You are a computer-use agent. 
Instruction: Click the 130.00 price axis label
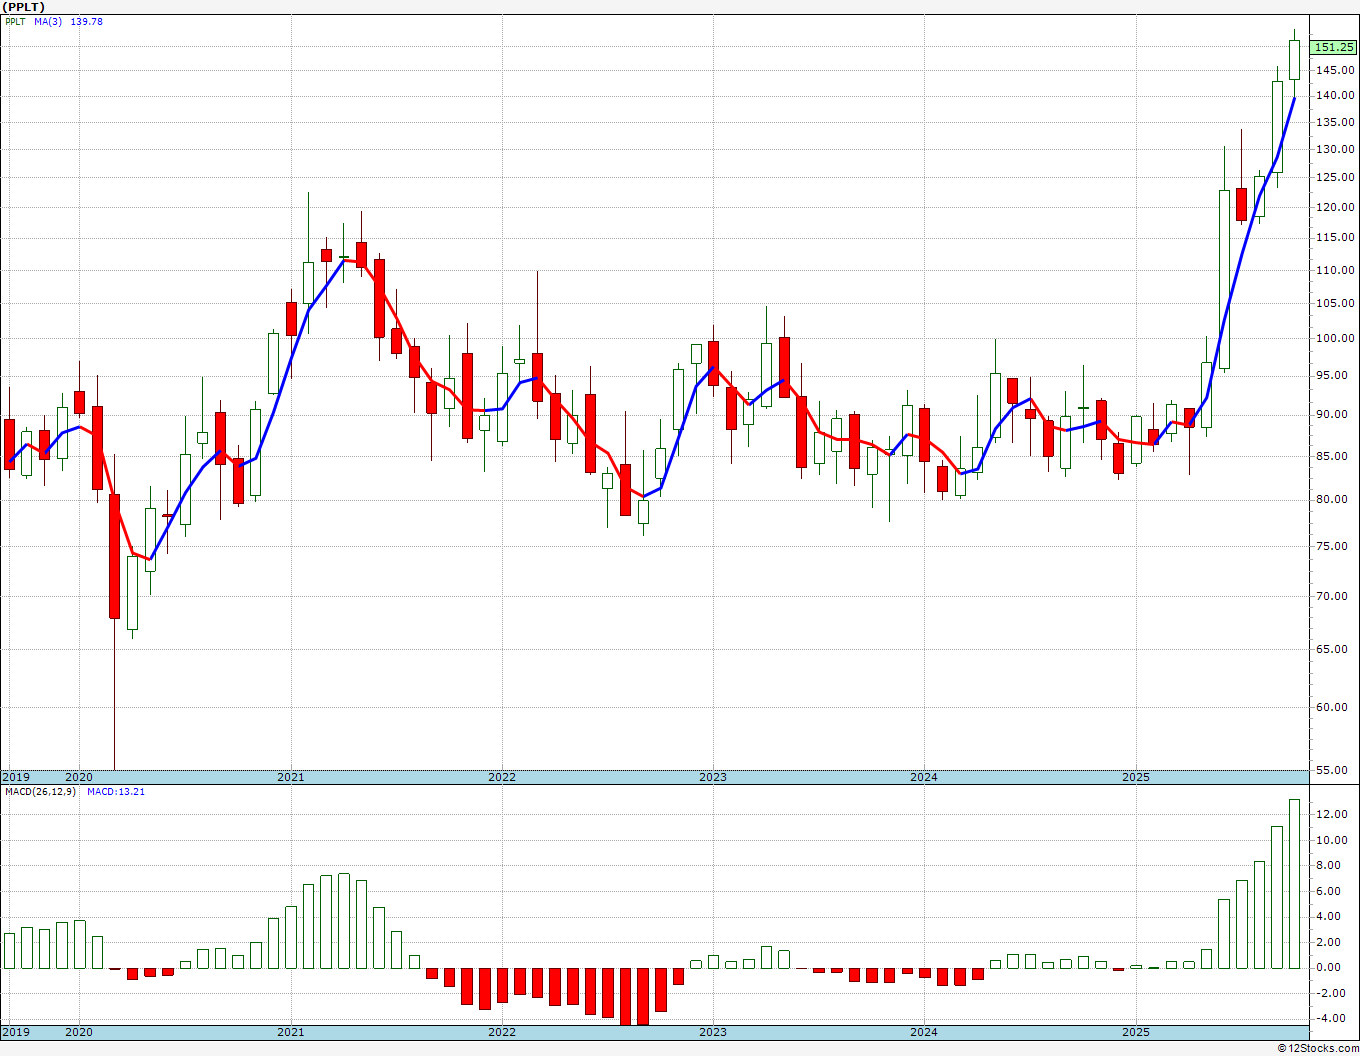click(1336, 149)
